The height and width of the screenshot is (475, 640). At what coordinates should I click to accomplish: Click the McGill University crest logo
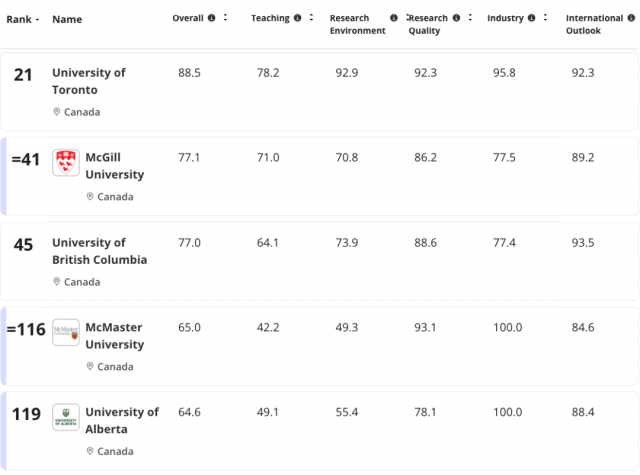coord(66,164)
